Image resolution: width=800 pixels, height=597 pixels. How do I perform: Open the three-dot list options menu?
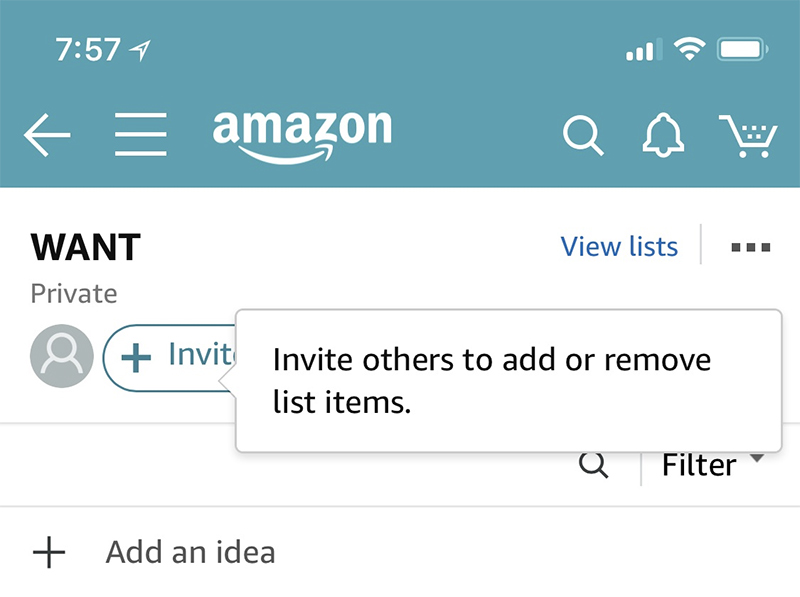click(751, 247)
